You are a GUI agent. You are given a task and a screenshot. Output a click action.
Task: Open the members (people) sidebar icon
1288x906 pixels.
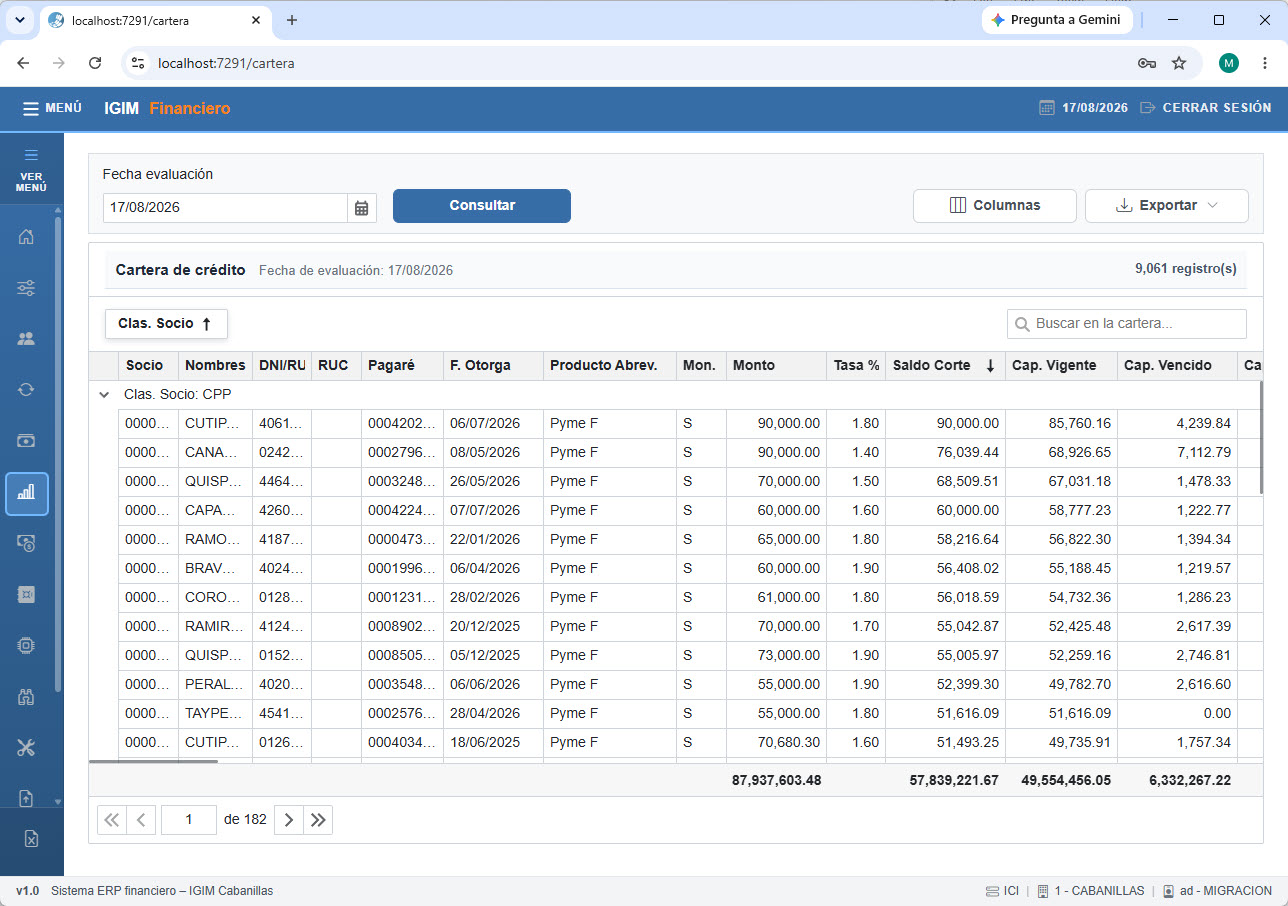click(27, 339)
